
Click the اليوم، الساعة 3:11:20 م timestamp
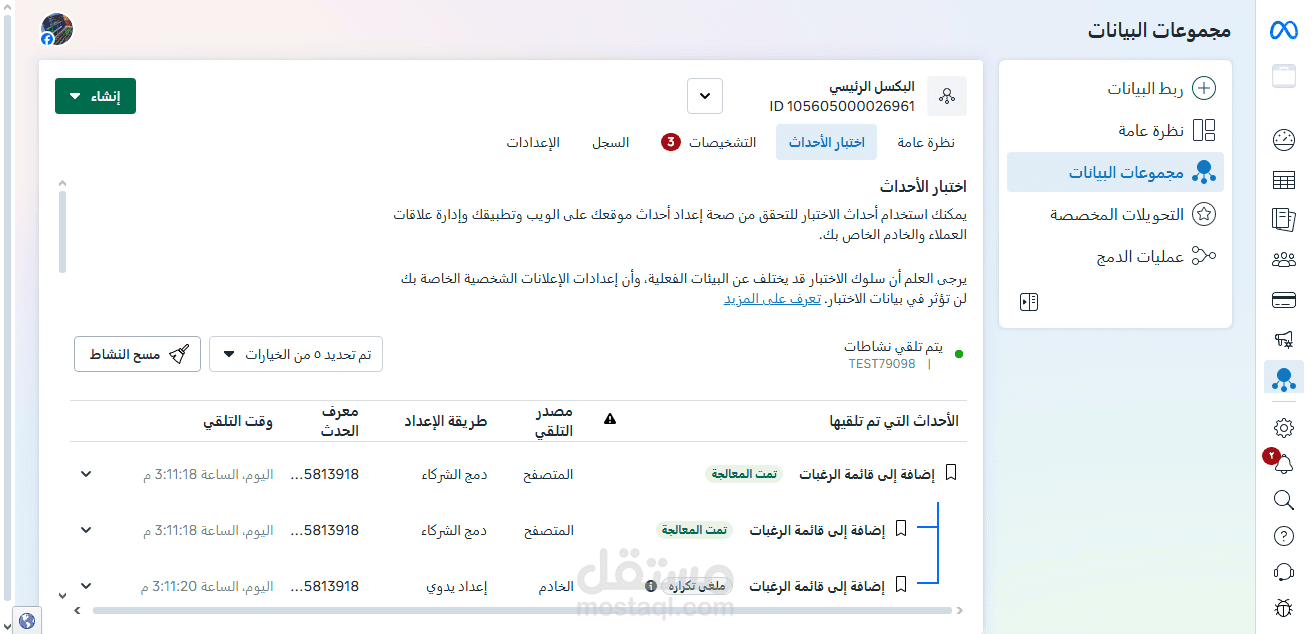click(x=208, y=586)
